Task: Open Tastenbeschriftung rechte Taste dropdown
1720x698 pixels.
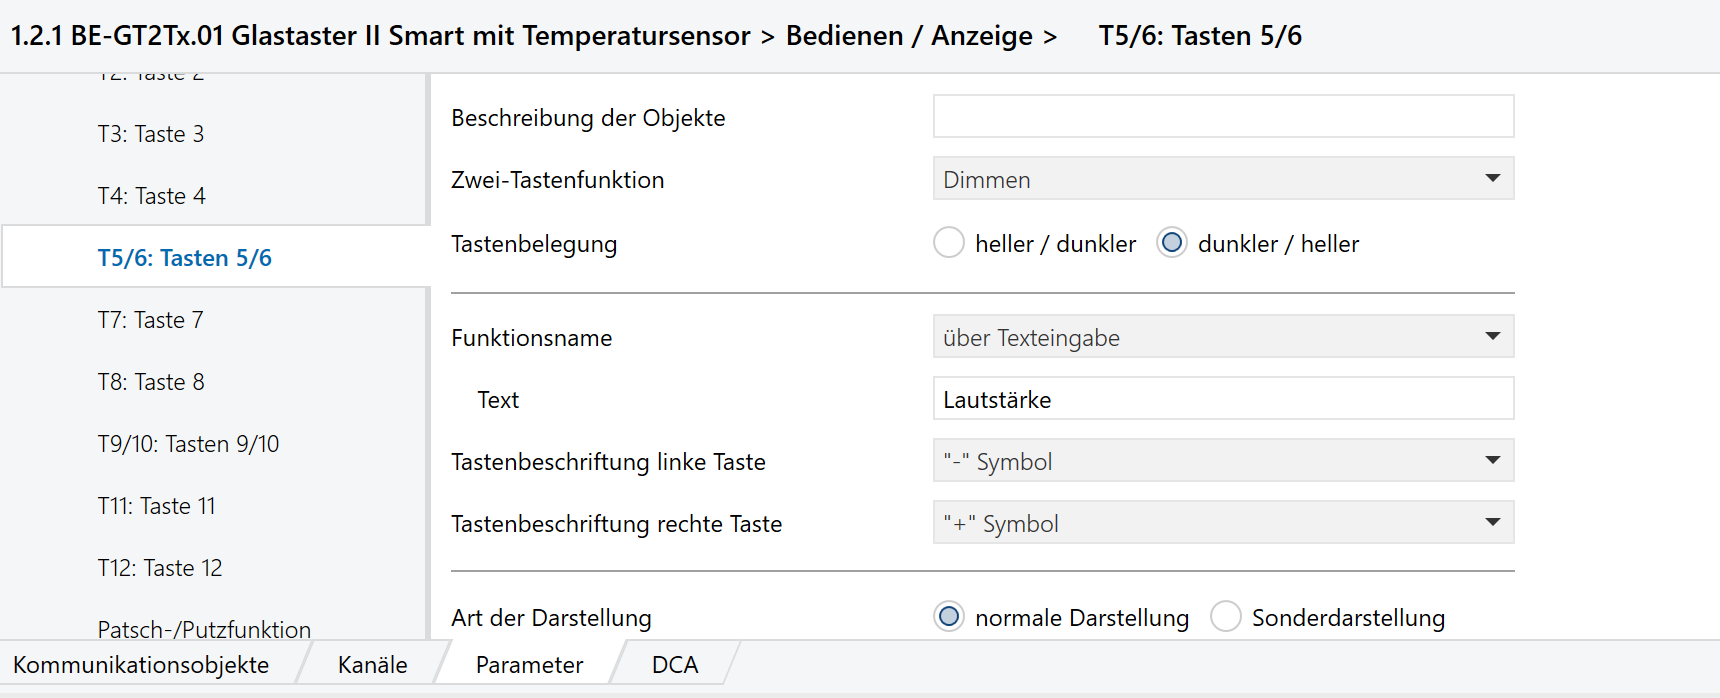Action: coord(1222,523)
